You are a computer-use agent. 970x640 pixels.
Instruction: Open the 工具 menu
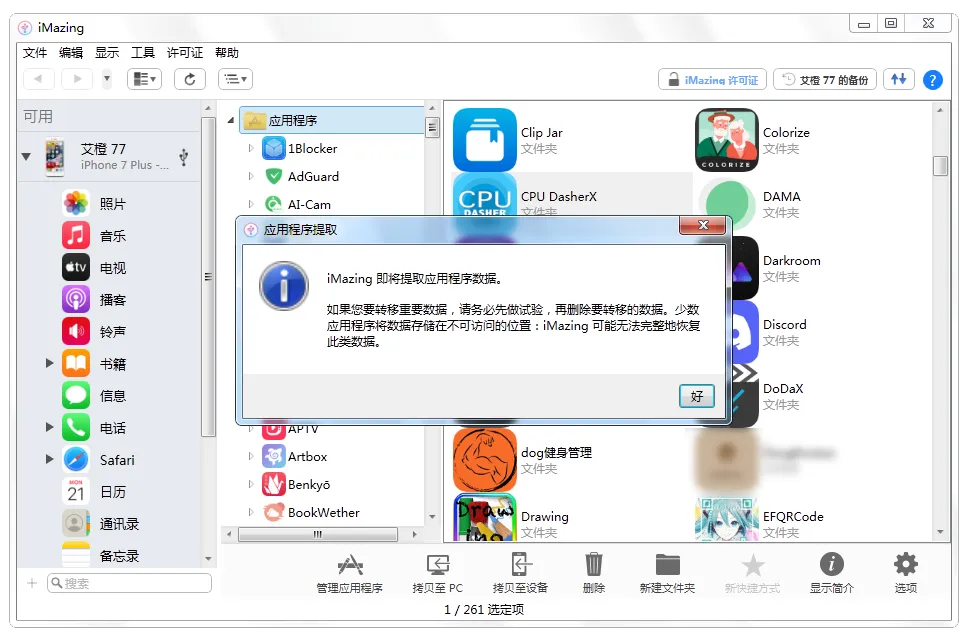[x=143, y=53]
